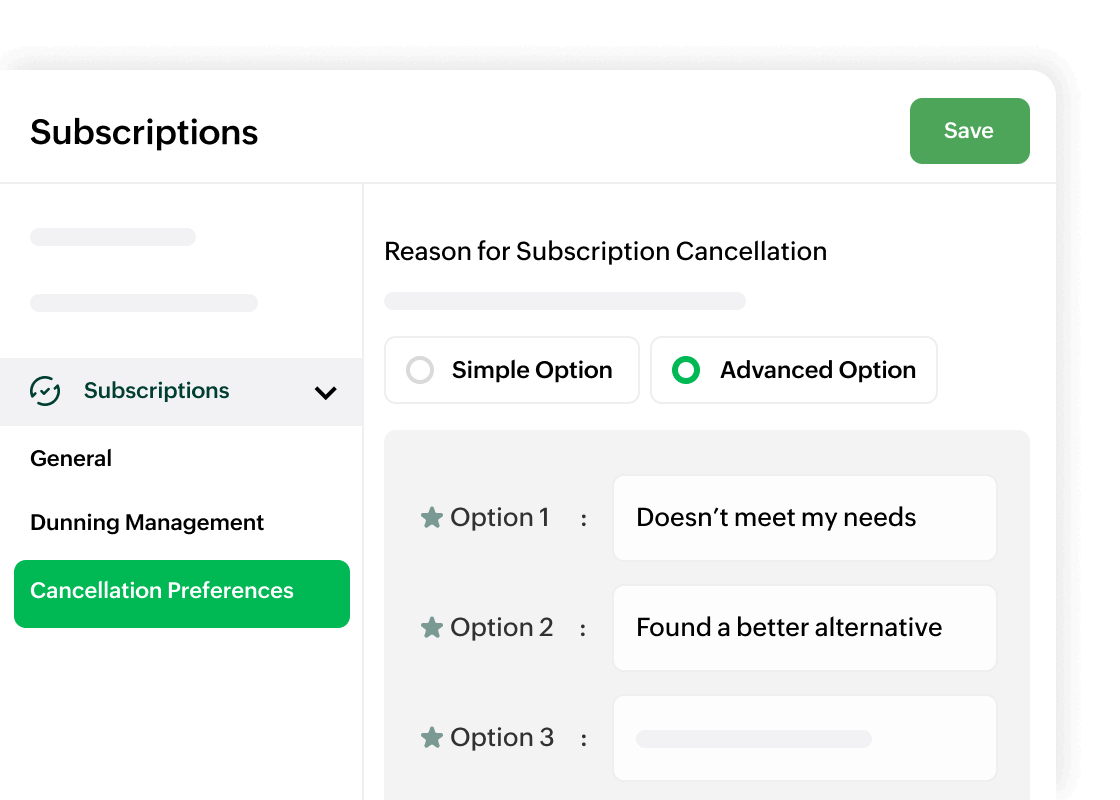Click the star icon beside Option 3

coord(432,738)
